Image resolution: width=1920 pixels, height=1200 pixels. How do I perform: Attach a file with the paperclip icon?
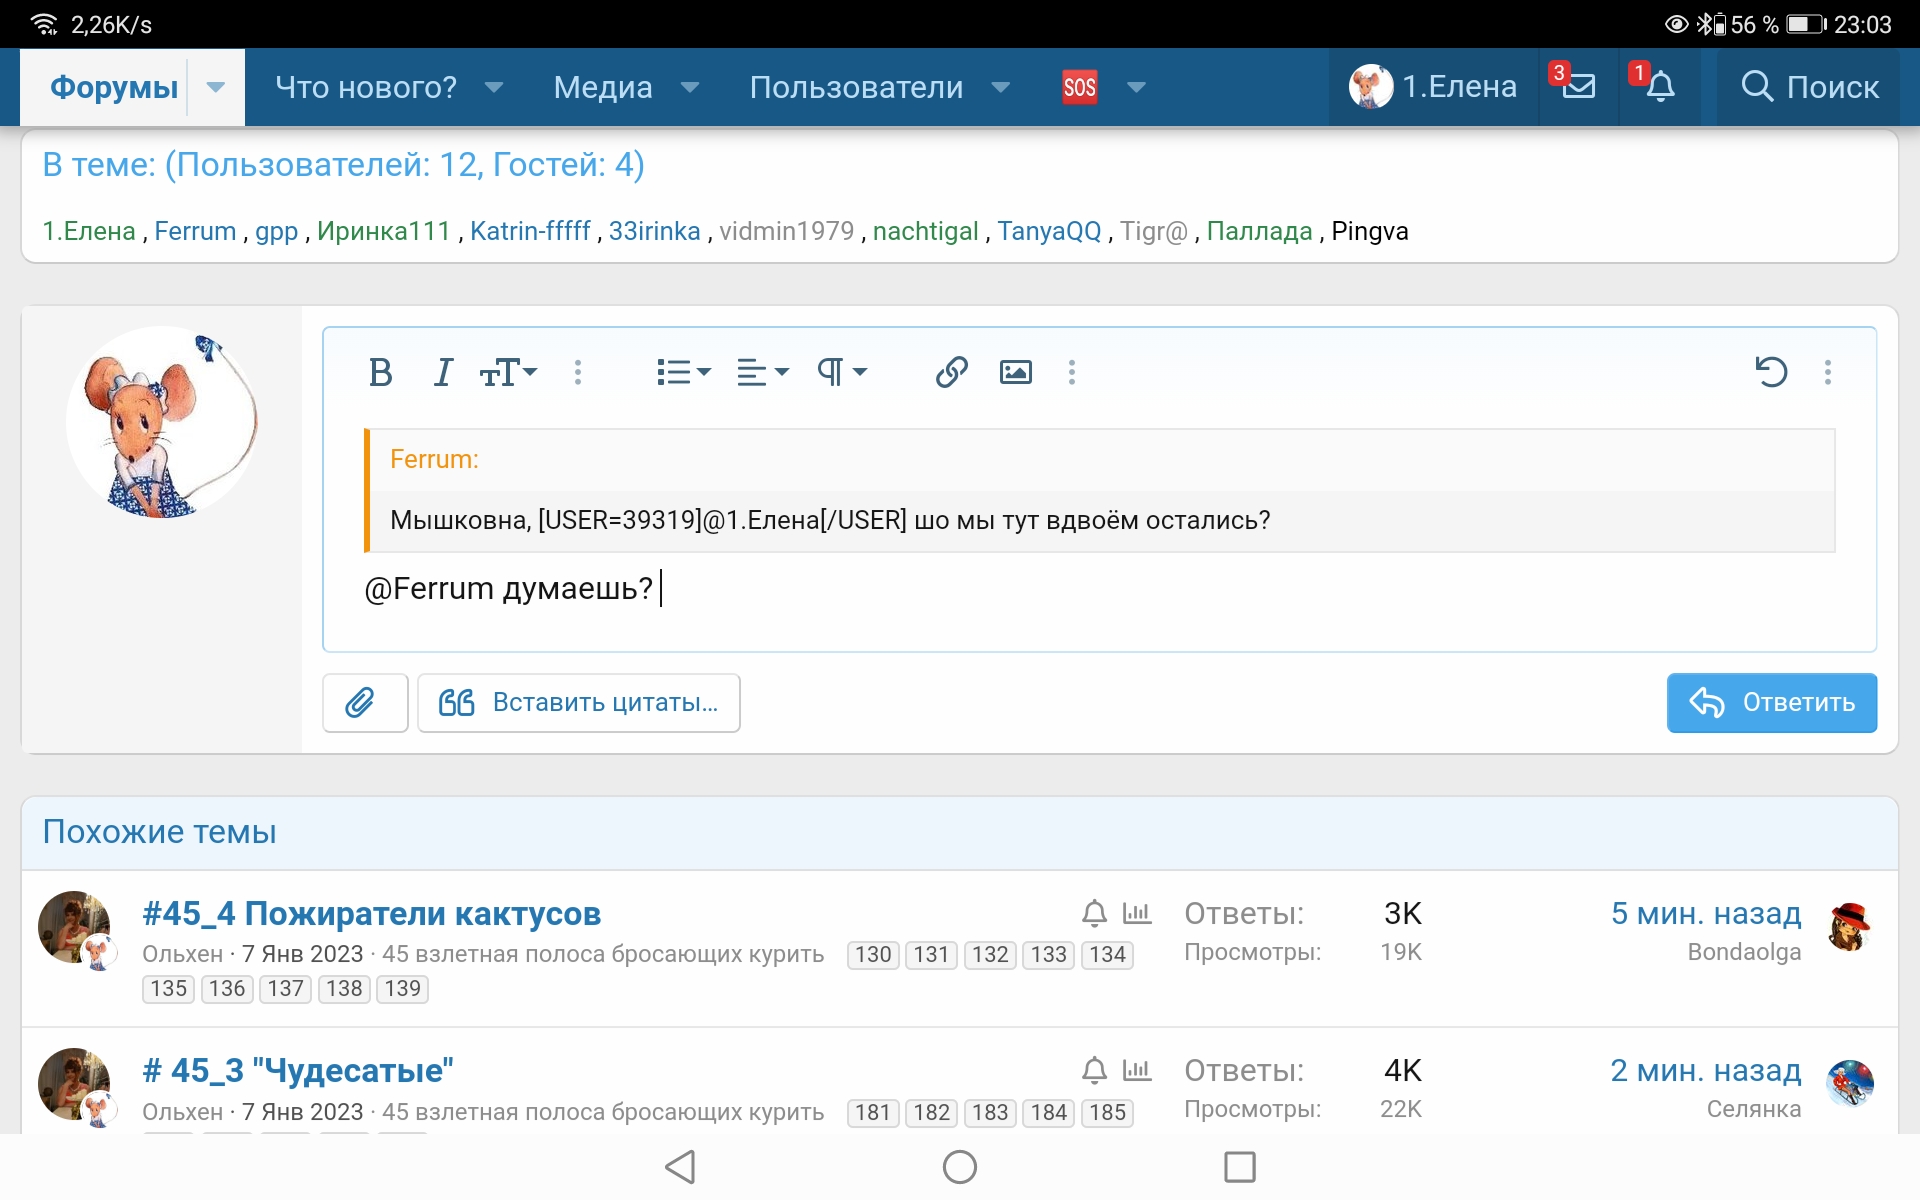pyautogui.click(x=364, y=702)
